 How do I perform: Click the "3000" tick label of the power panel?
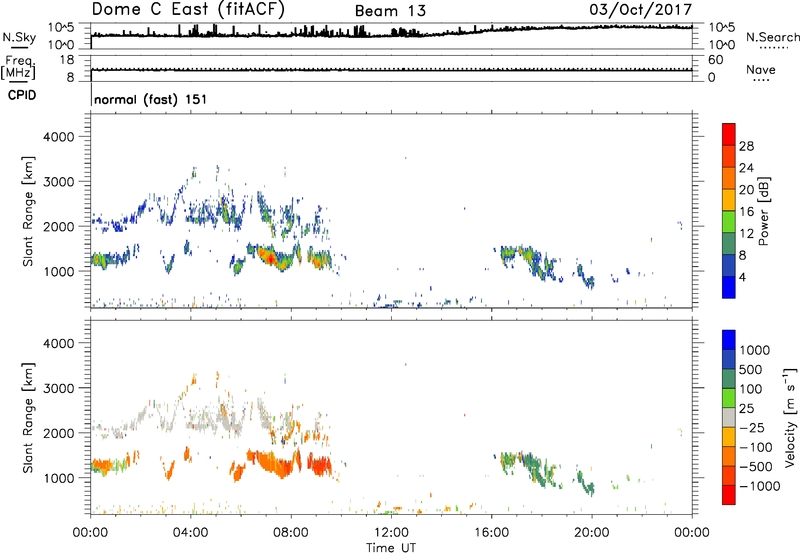(x=58, y=182)
